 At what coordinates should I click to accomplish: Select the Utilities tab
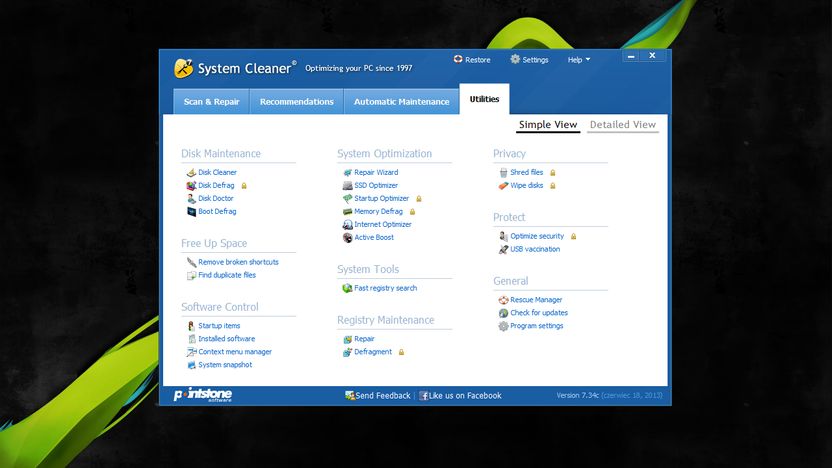(x=484, y=99)
